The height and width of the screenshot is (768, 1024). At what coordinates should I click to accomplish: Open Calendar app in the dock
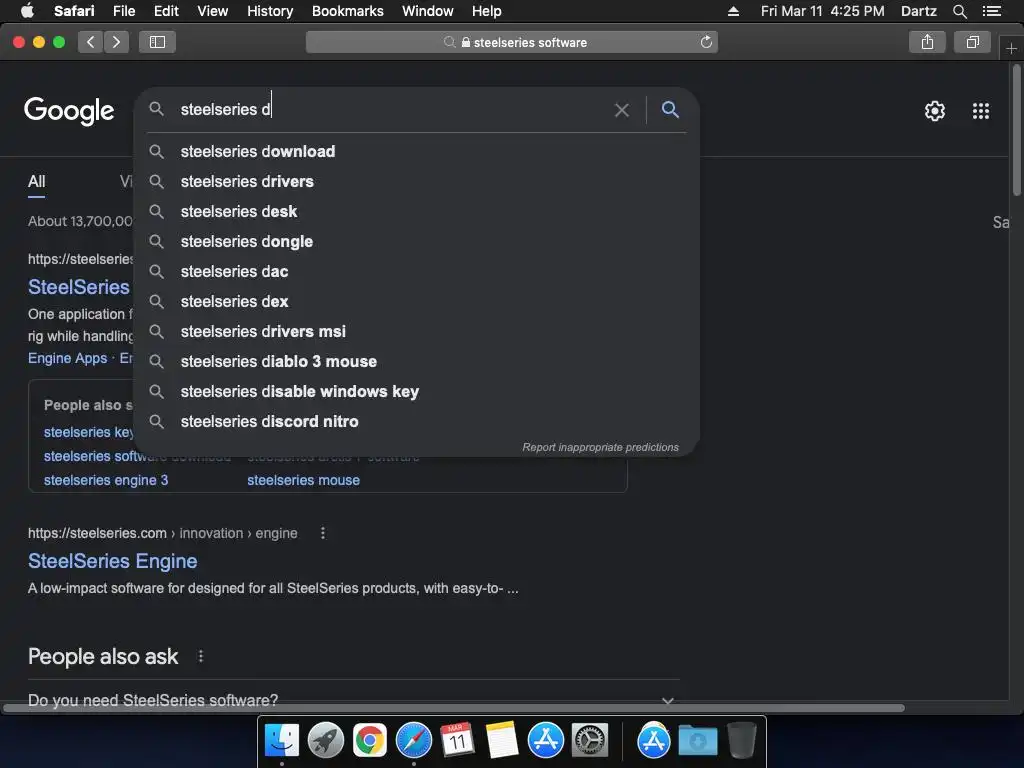[457, 740]
